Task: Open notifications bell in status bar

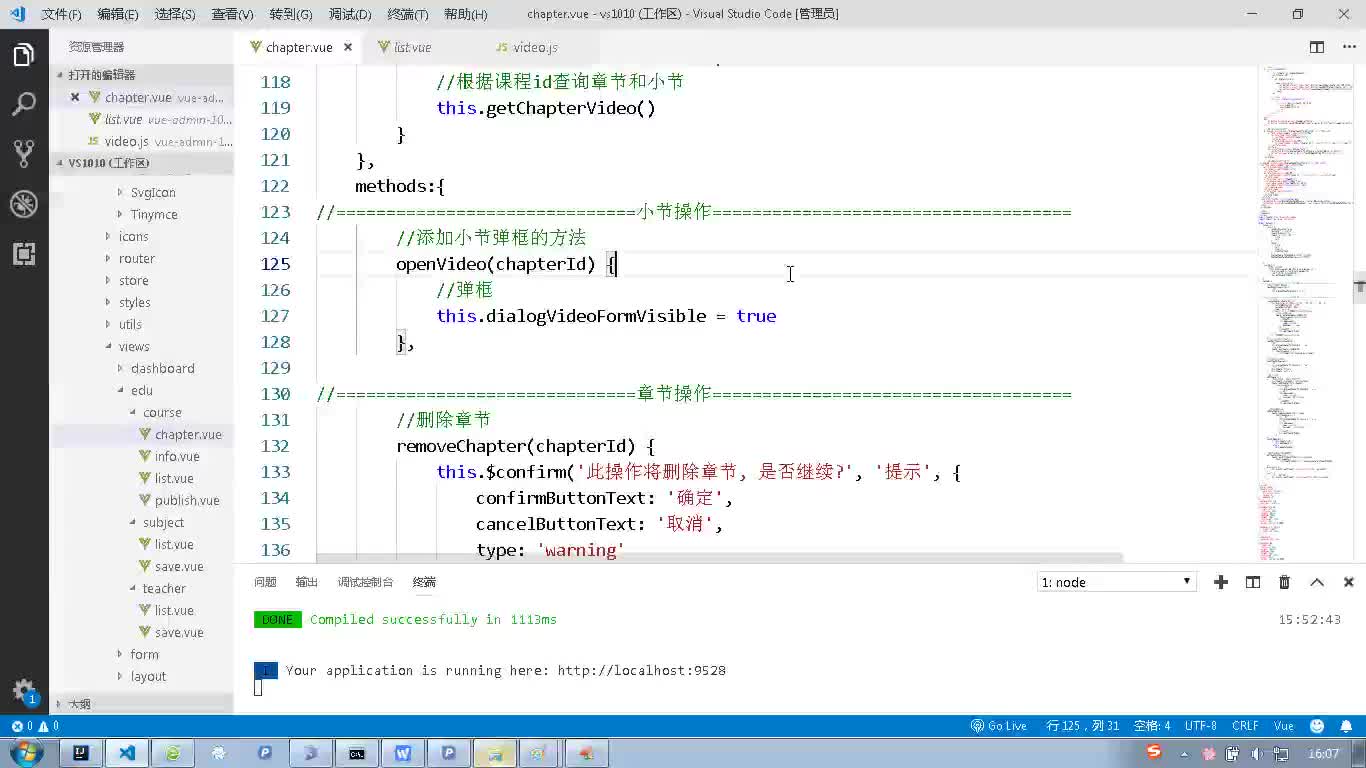Action: (x=1345, y=726)
